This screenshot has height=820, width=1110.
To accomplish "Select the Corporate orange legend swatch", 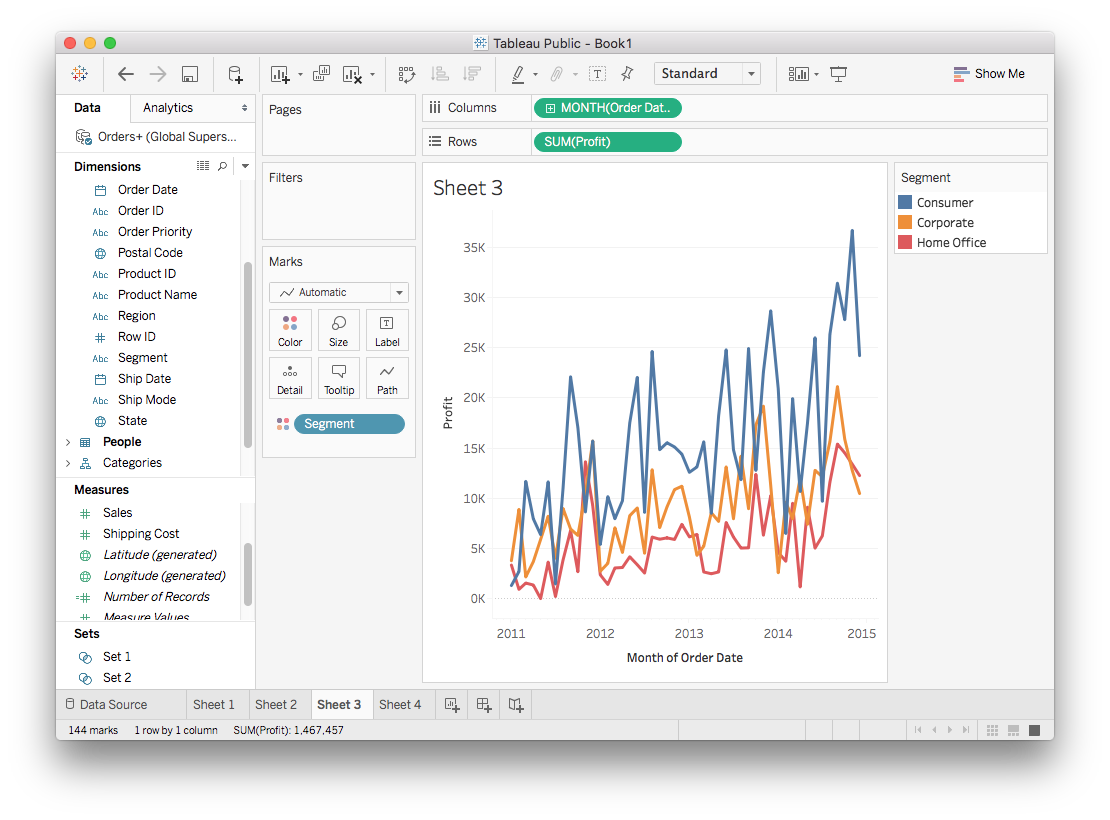I will tap(905, 223).
